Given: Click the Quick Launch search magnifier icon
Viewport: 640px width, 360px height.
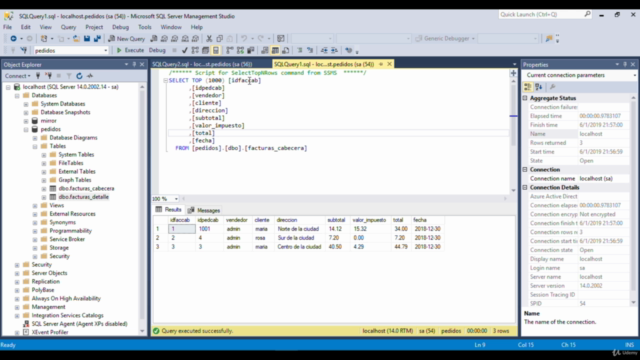Looking at the screenshot, I should point(587,14).
